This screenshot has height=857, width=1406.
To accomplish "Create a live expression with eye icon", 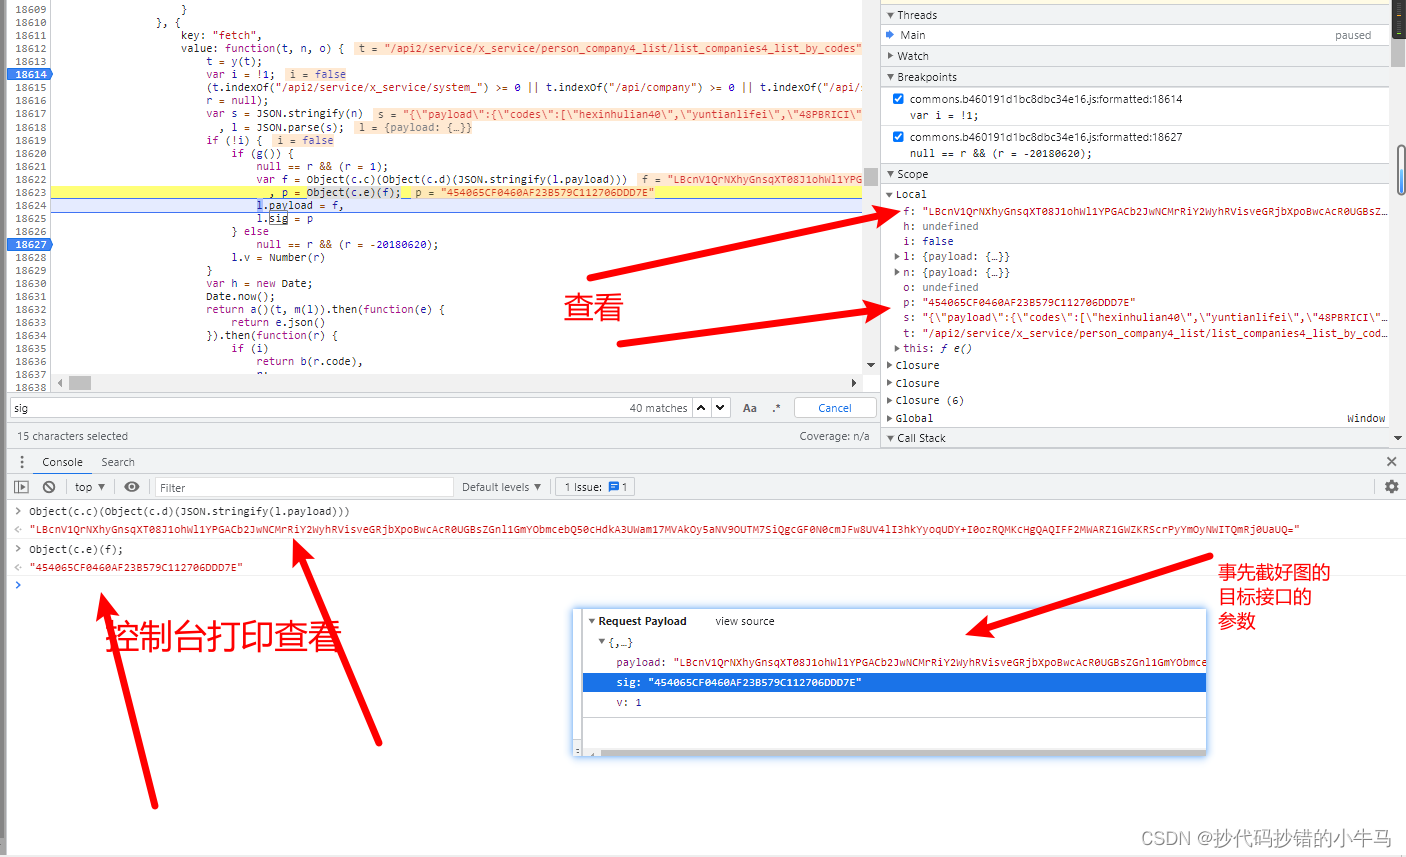I will [132, 487].
